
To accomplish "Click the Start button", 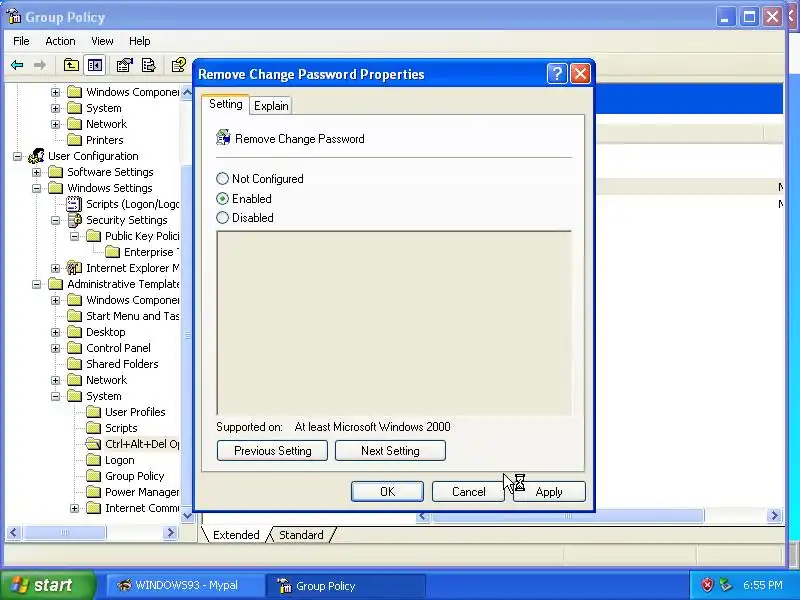I will 47,585.
